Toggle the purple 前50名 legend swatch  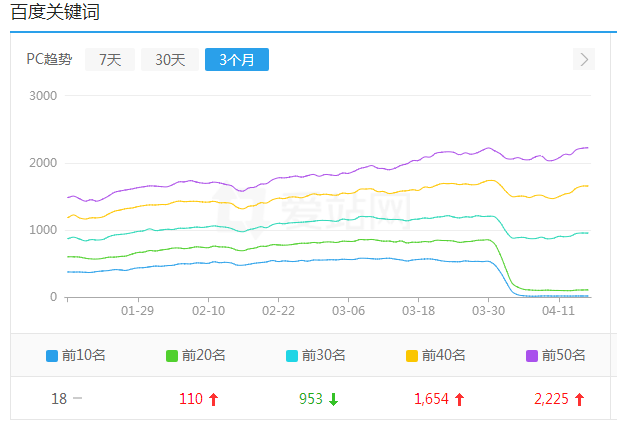coord(532,355)
